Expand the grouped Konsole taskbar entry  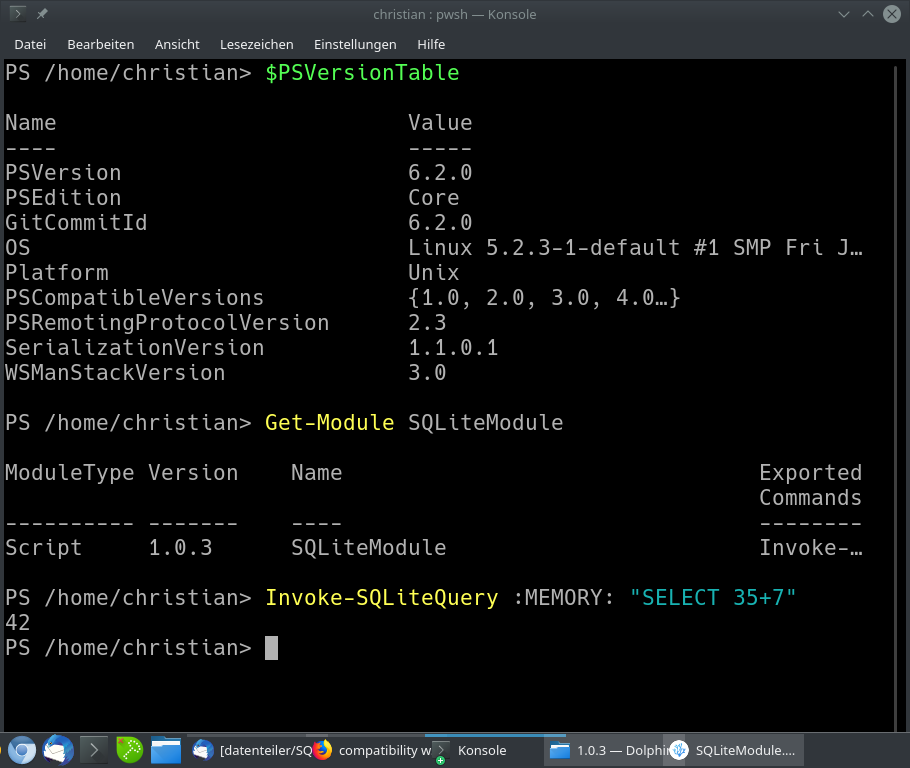coord(440,750)
